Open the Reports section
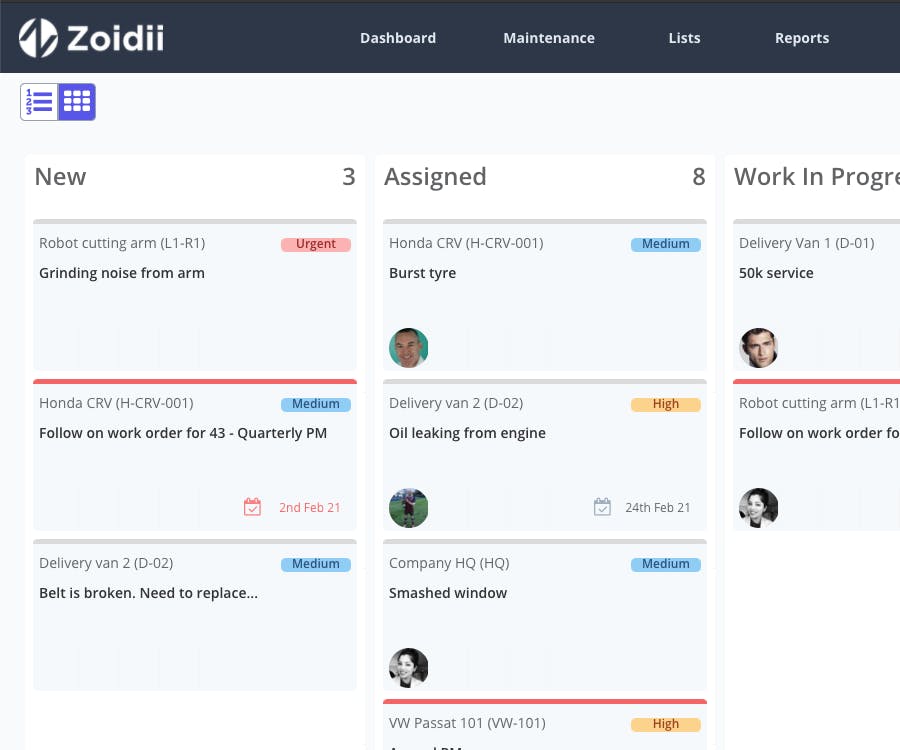The width and height of the screenshot is (900, 750). coord(802,37)
